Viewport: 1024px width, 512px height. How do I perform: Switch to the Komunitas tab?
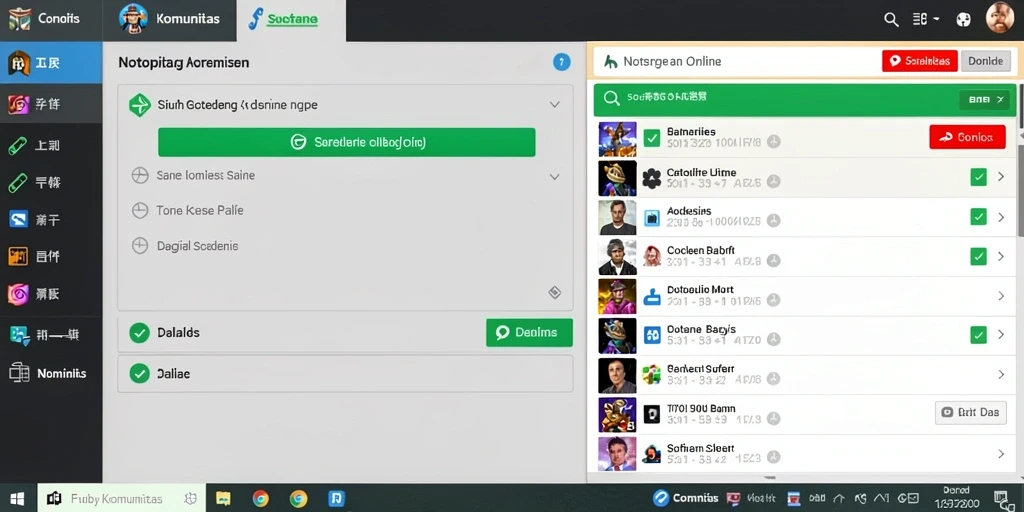click(170, 20)
